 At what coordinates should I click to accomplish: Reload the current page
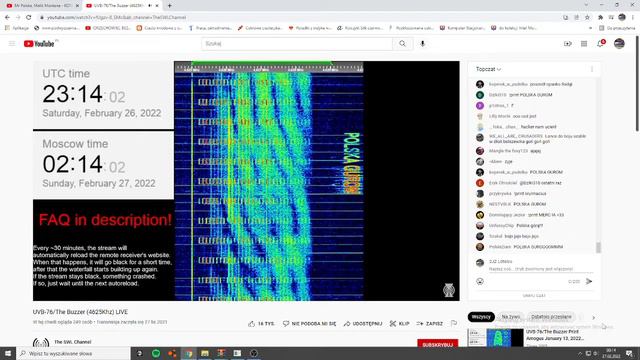[29, 17]
